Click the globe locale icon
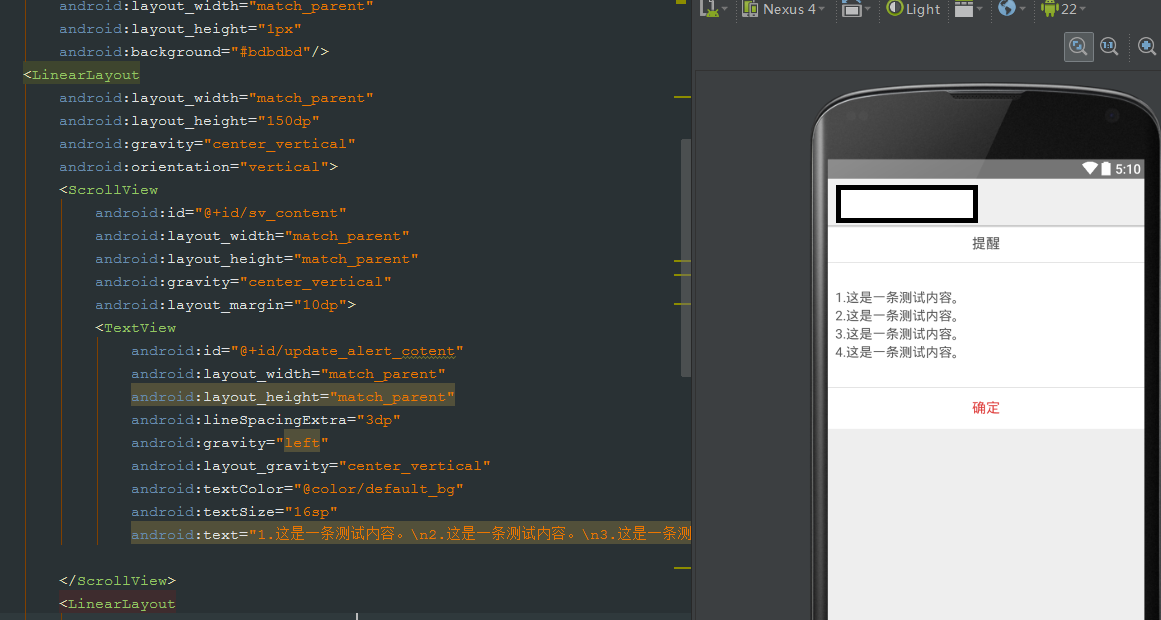The height and width of the screenshot is (620, 1161). coord(1006,8)
